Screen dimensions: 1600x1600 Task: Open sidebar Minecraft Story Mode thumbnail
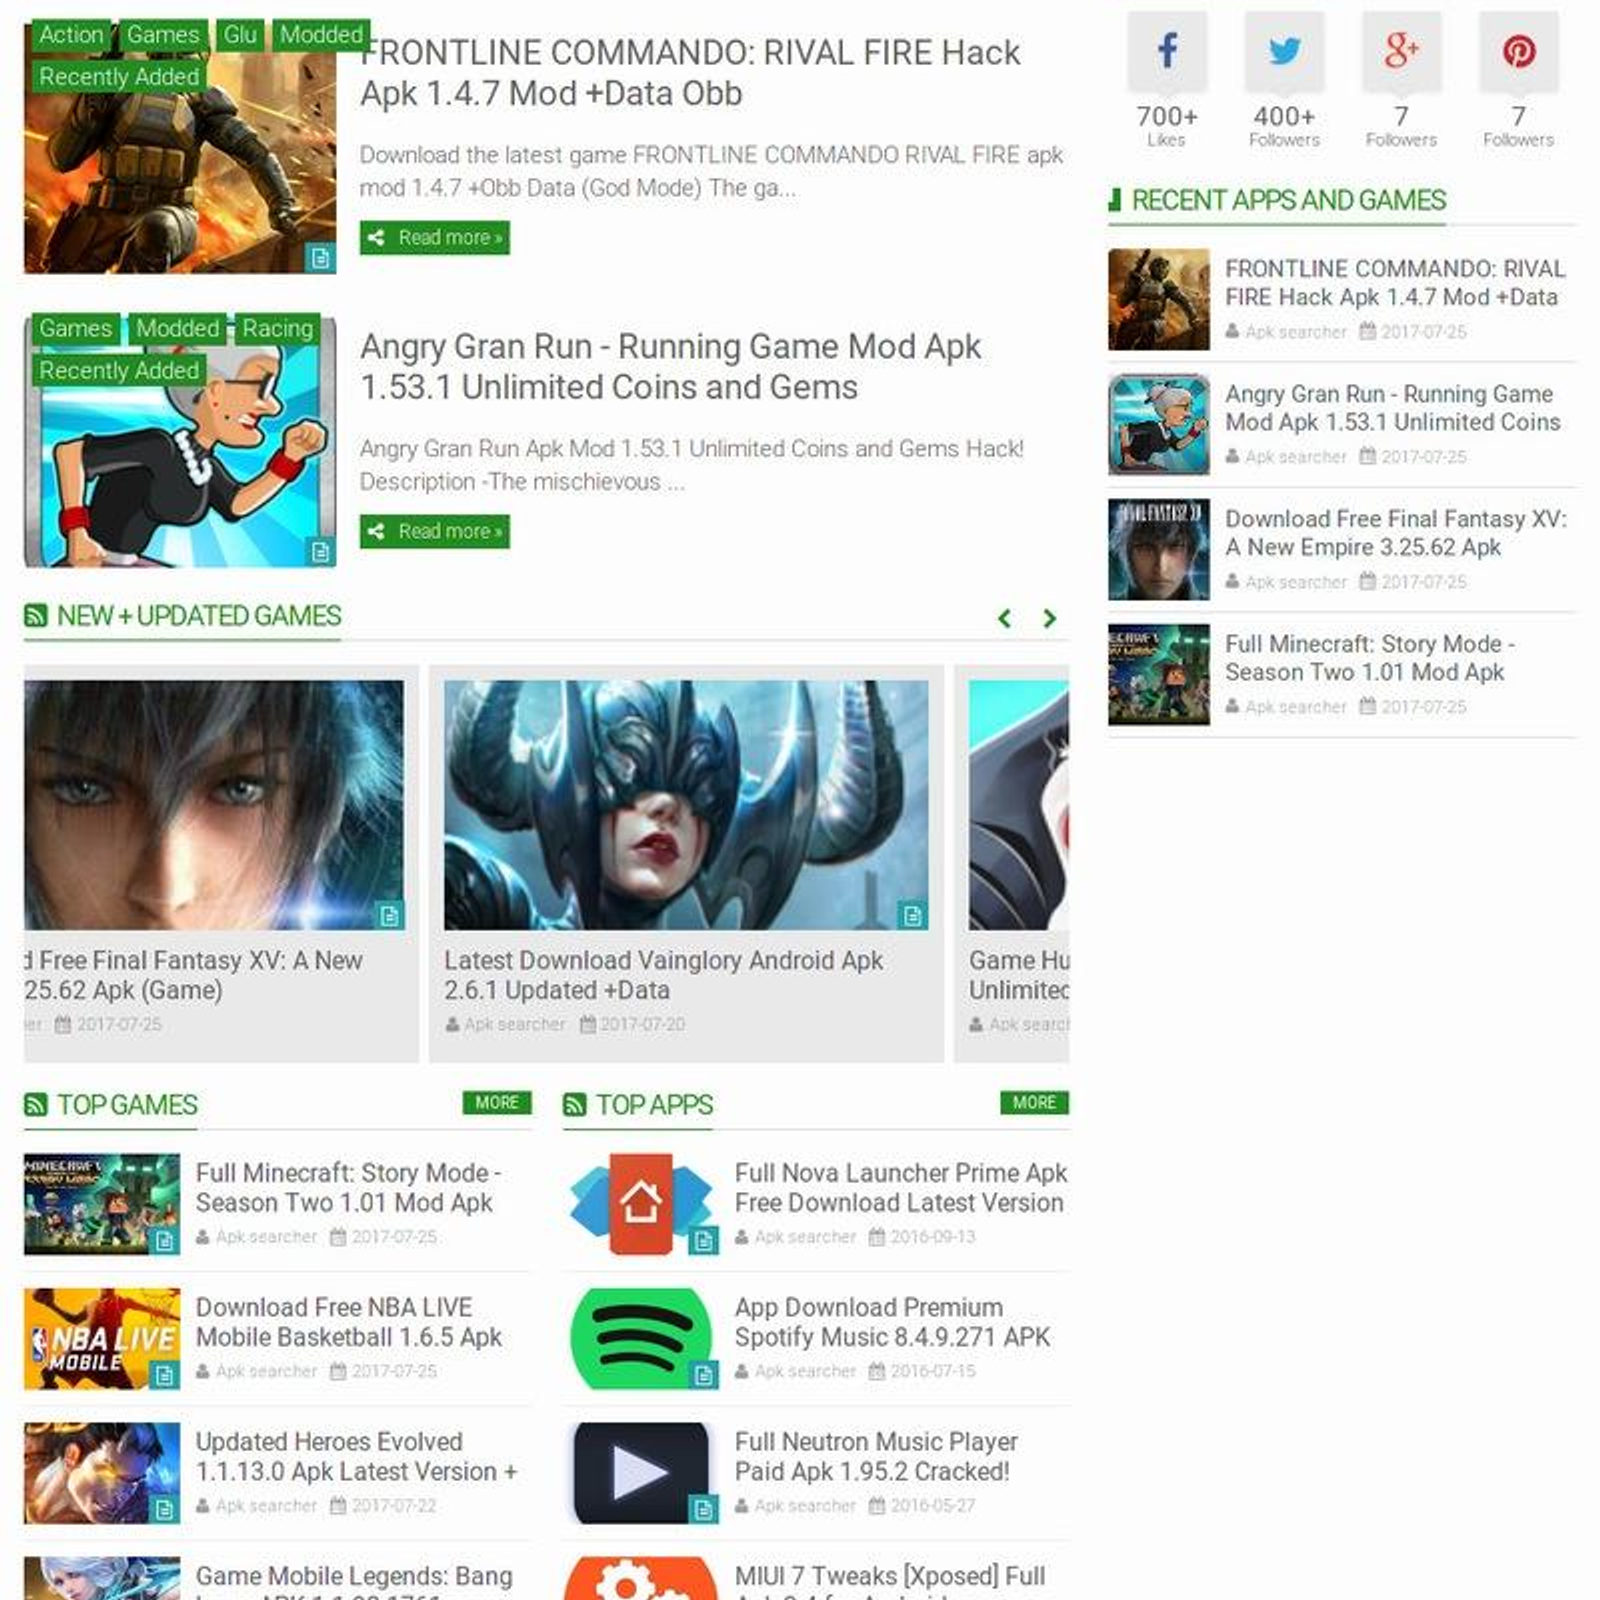(1159, 675)
